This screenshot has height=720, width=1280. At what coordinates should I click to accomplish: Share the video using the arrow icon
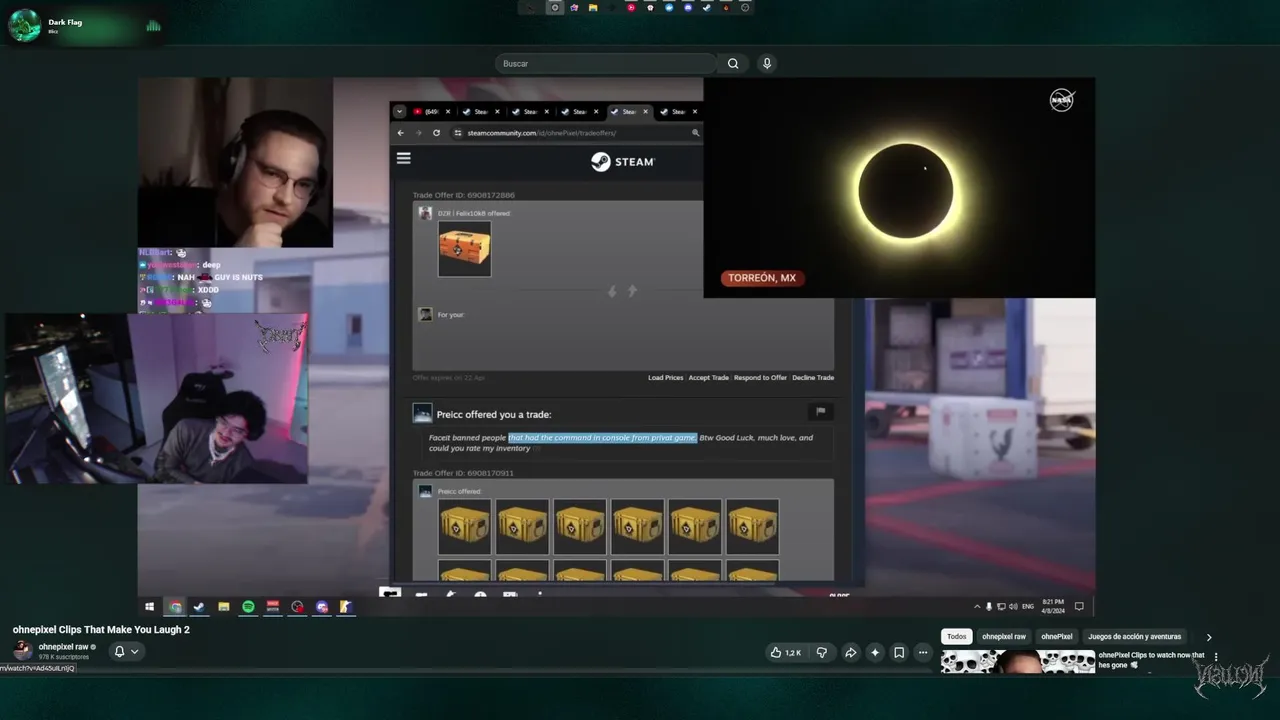(x=850, y=653)
